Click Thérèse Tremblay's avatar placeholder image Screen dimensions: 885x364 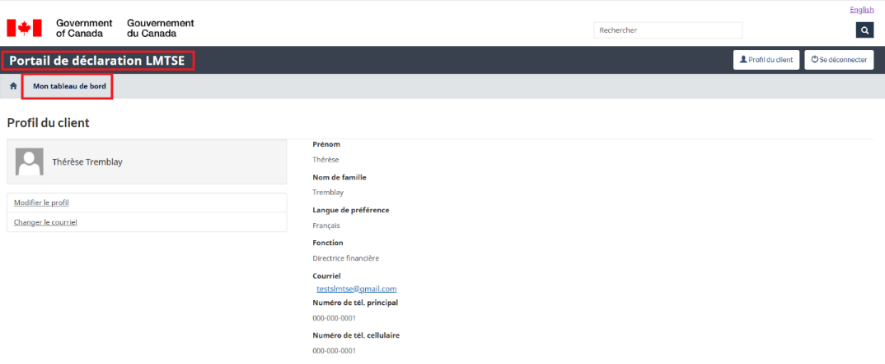click(29, 162)
